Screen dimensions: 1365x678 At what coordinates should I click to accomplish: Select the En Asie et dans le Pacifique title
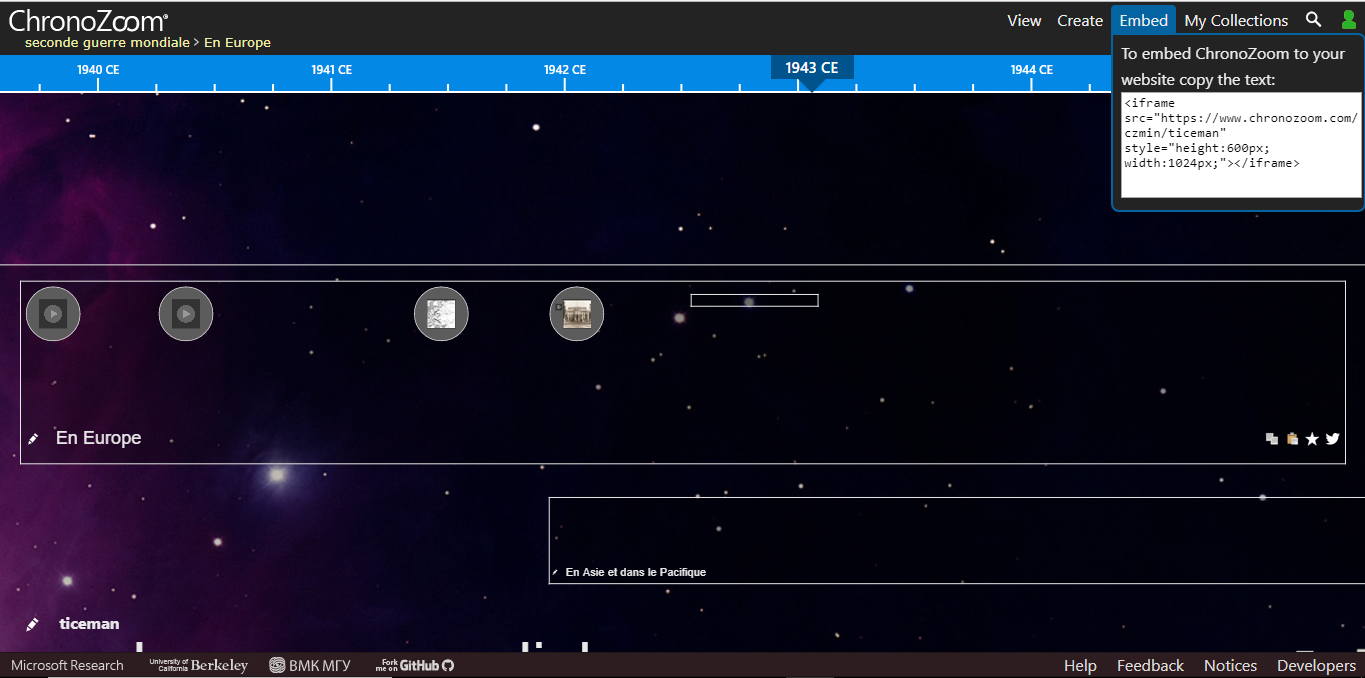636,572
